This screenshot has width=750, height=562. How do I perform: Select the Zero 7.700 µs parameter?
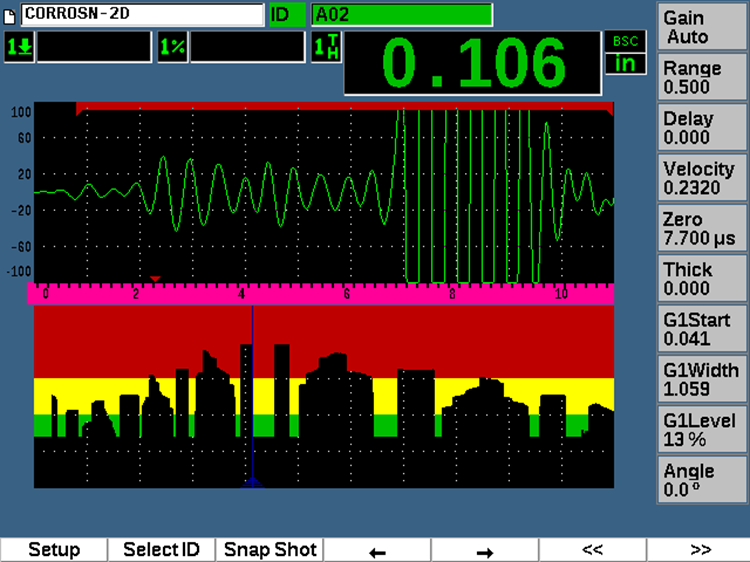pos(702,228)
